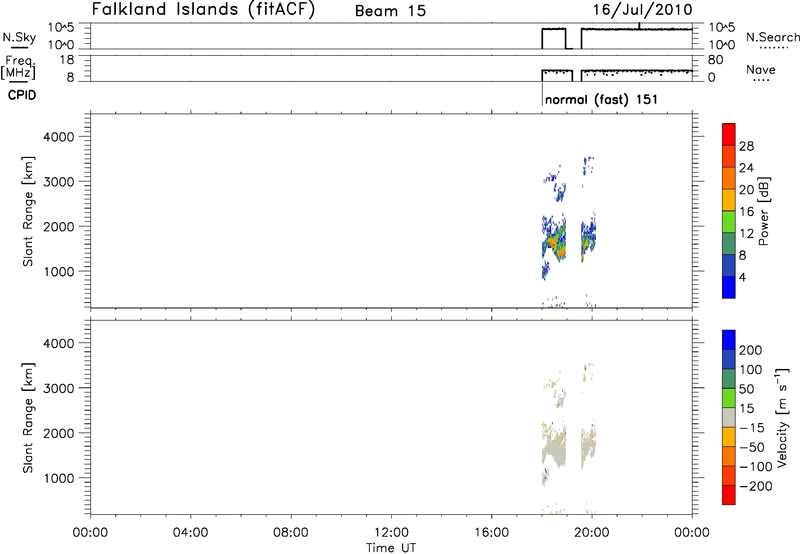800x554 pixels.
Task: Click the '04:00' time tick label
Action: coord(190,533)
